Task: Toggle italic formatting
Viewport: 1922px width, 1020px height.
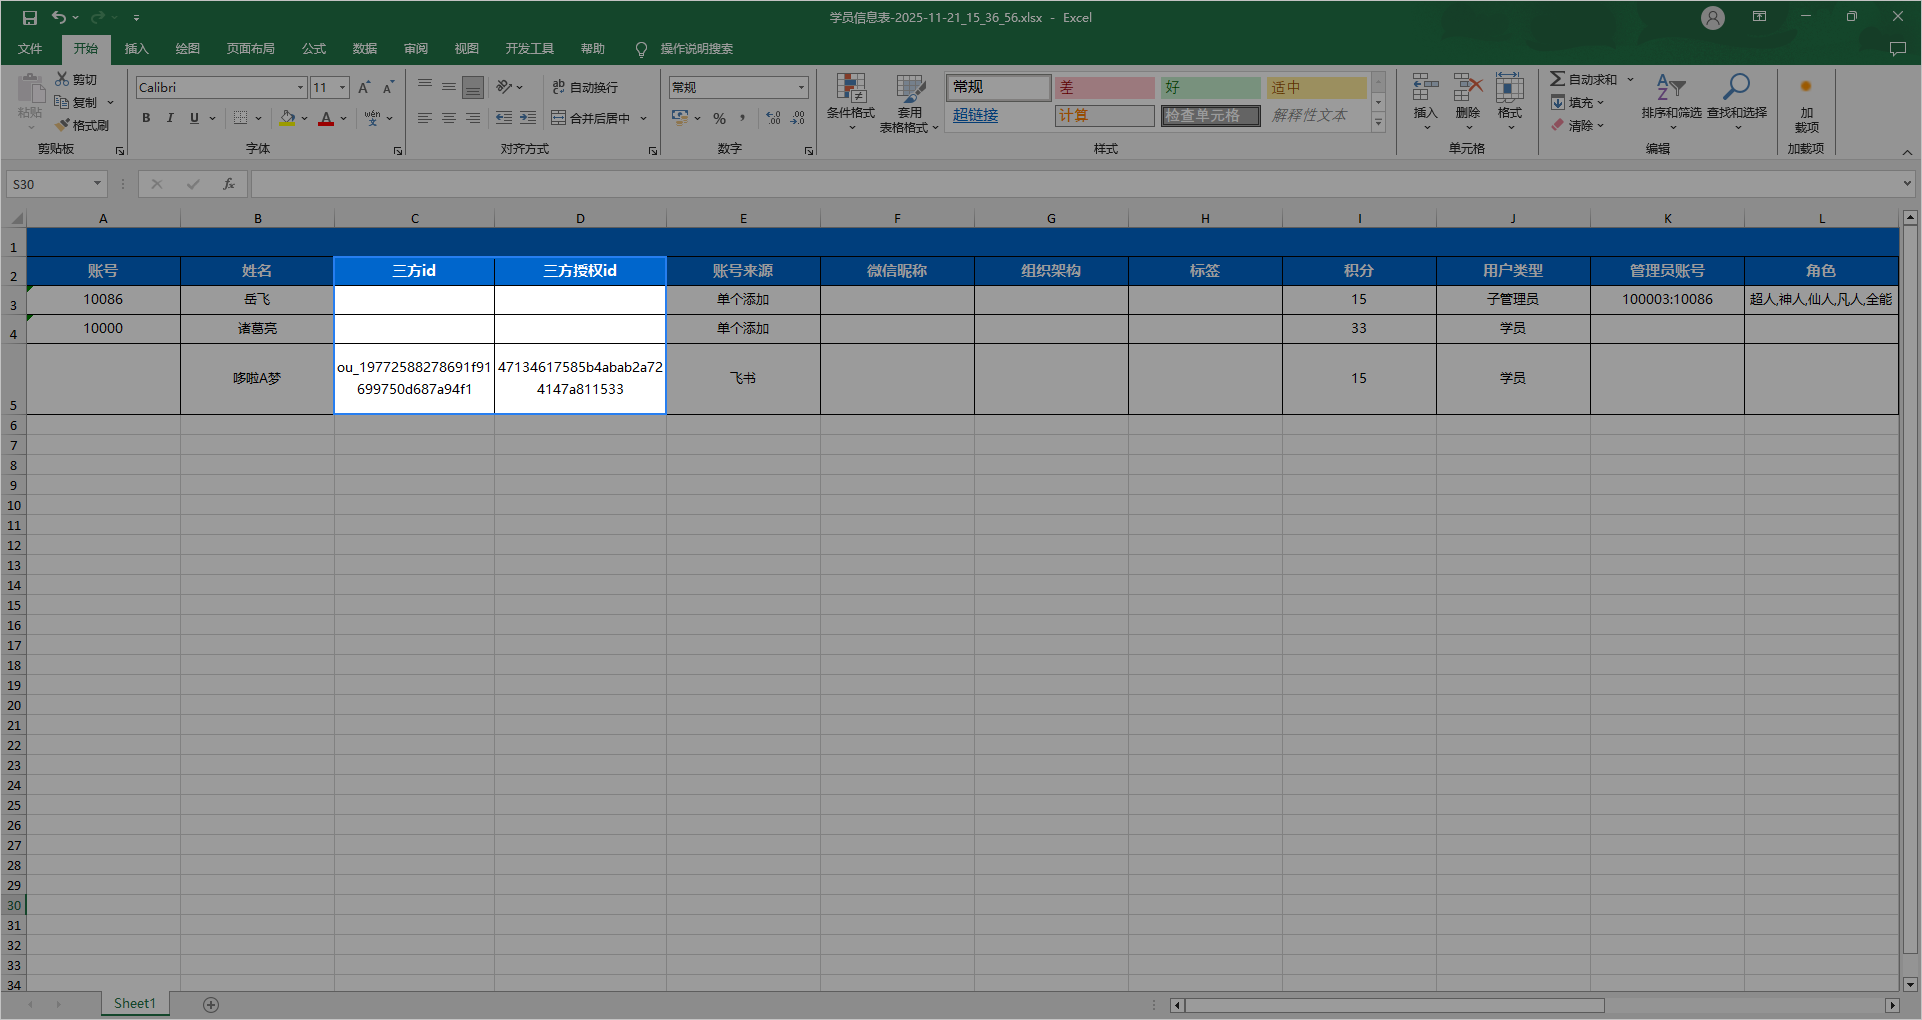Action: click(170, 118)
